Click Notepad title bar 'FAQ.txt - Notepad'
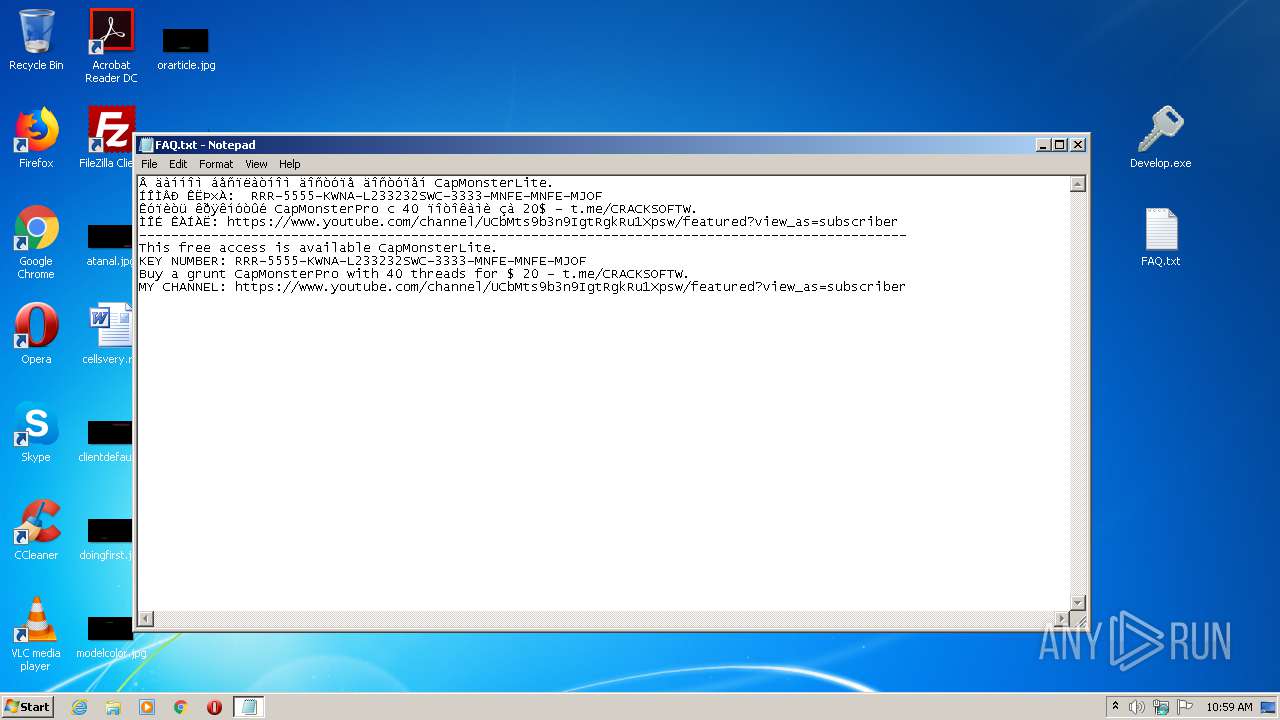 pyautogui.click(x=205, y=145)
